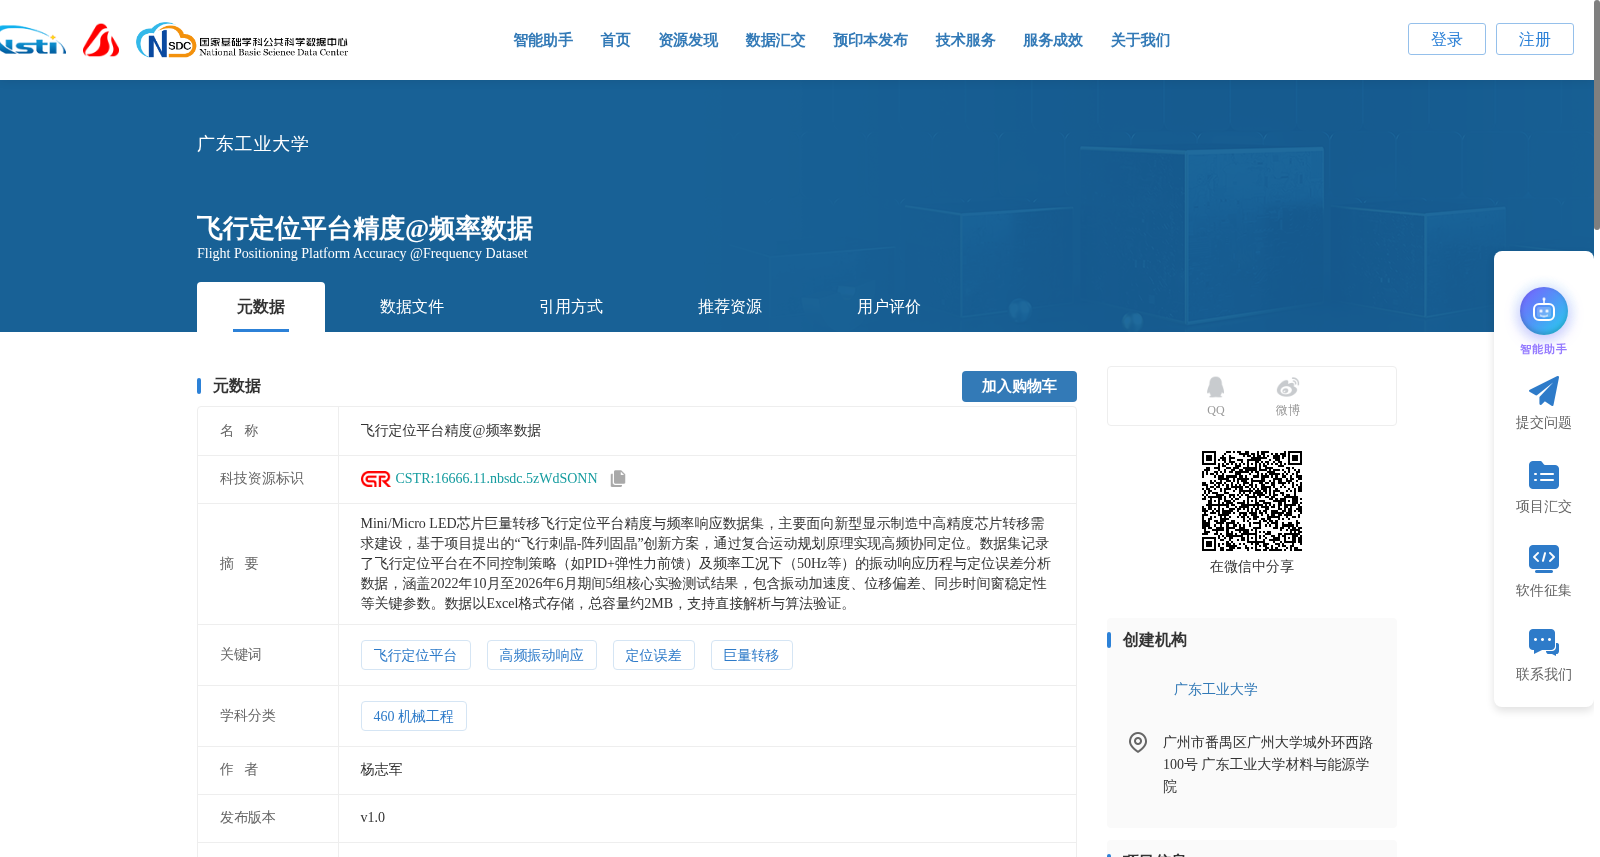Viewport: 1600px width, 857px height.
Task: Click the address text 广州市番禺区广州大学城外环西路
Action: (x=1267, y=742)
